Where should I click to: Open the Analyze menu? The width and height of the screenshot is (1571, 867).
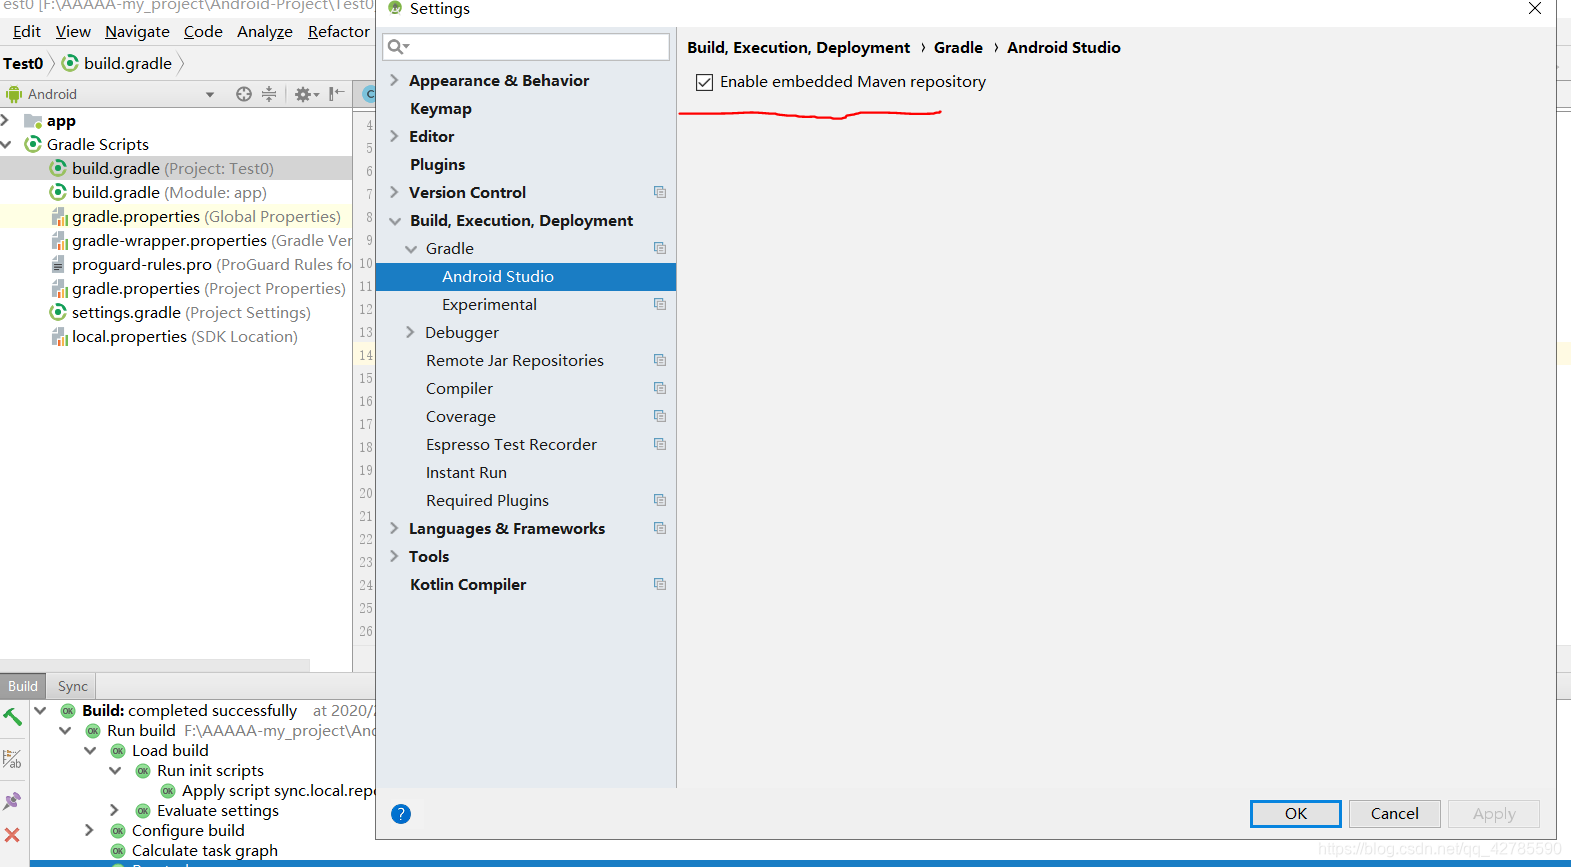coord(265,32)
